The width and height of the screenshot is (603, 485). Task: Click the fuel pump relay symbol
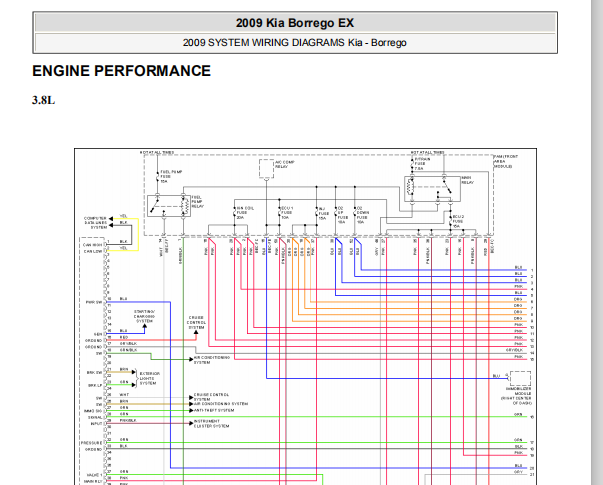[169, 206]
